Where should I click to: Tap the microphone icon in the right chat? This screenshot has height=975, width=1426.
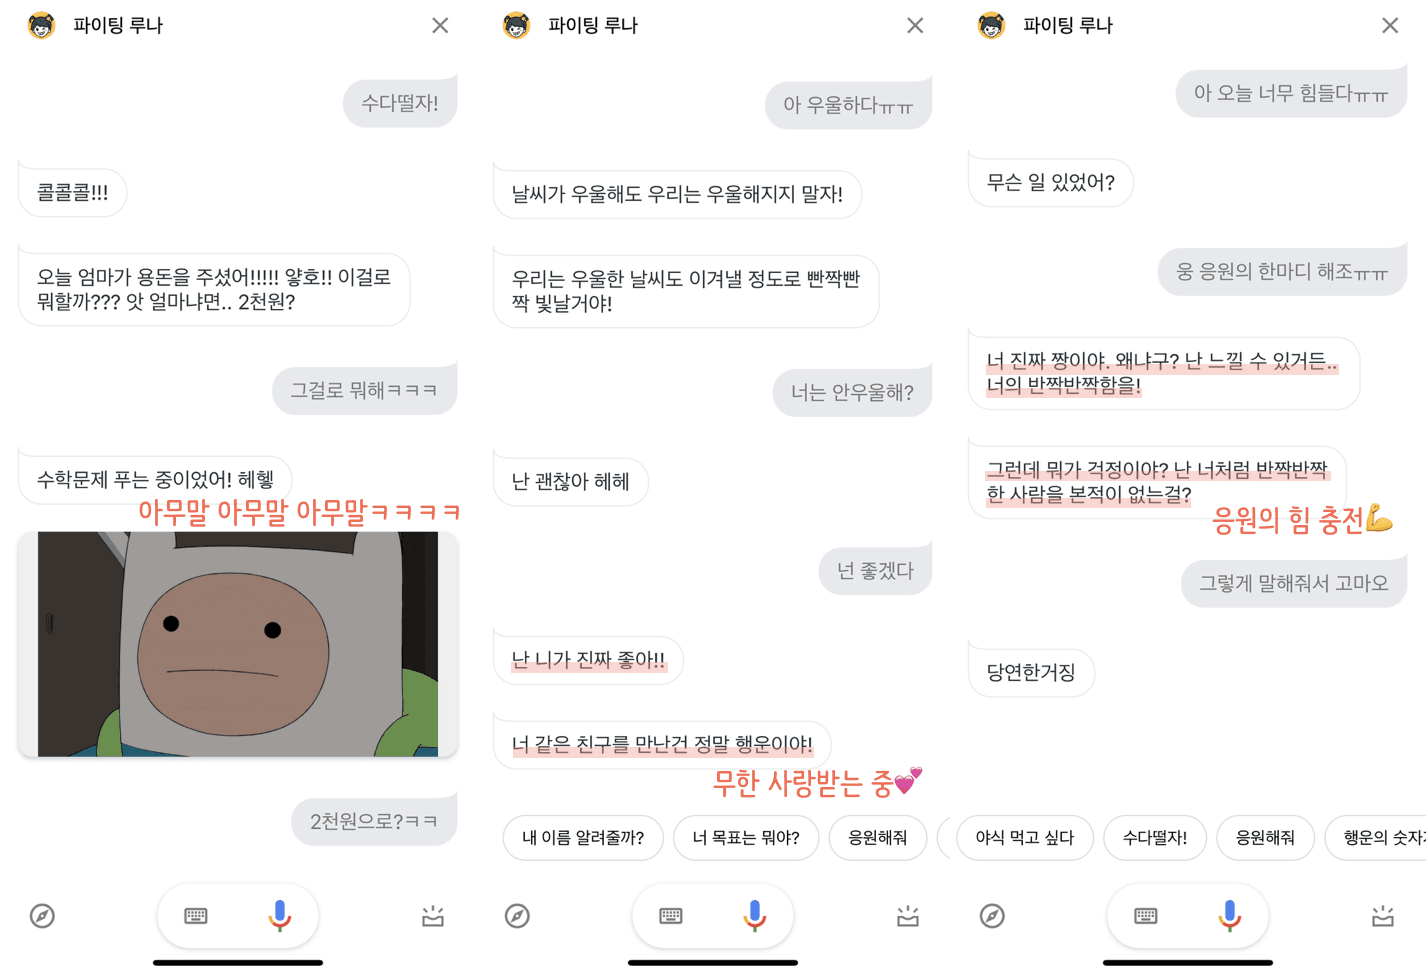coord(1230,915)
